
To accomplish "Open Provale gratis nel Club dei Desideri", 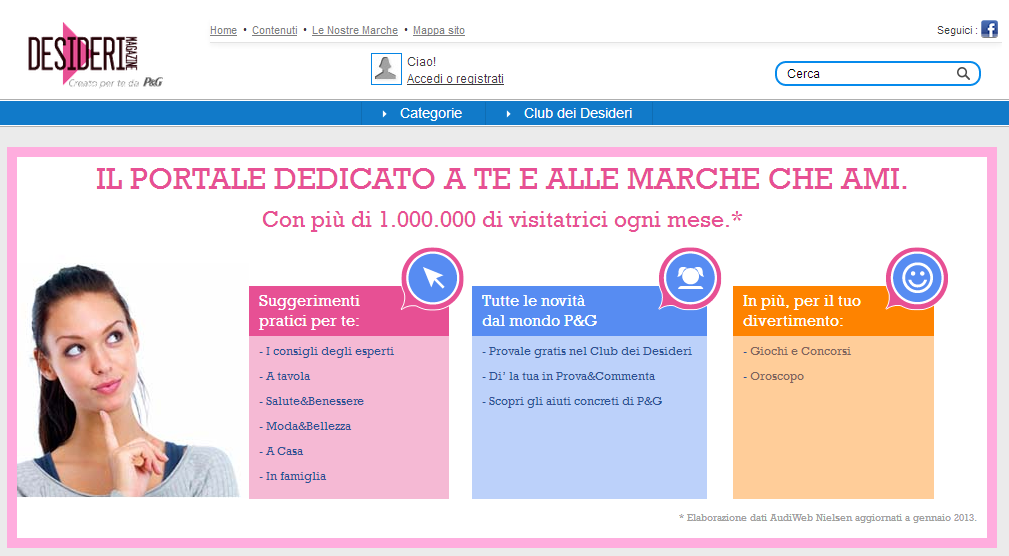I will (x=587, y=351).
